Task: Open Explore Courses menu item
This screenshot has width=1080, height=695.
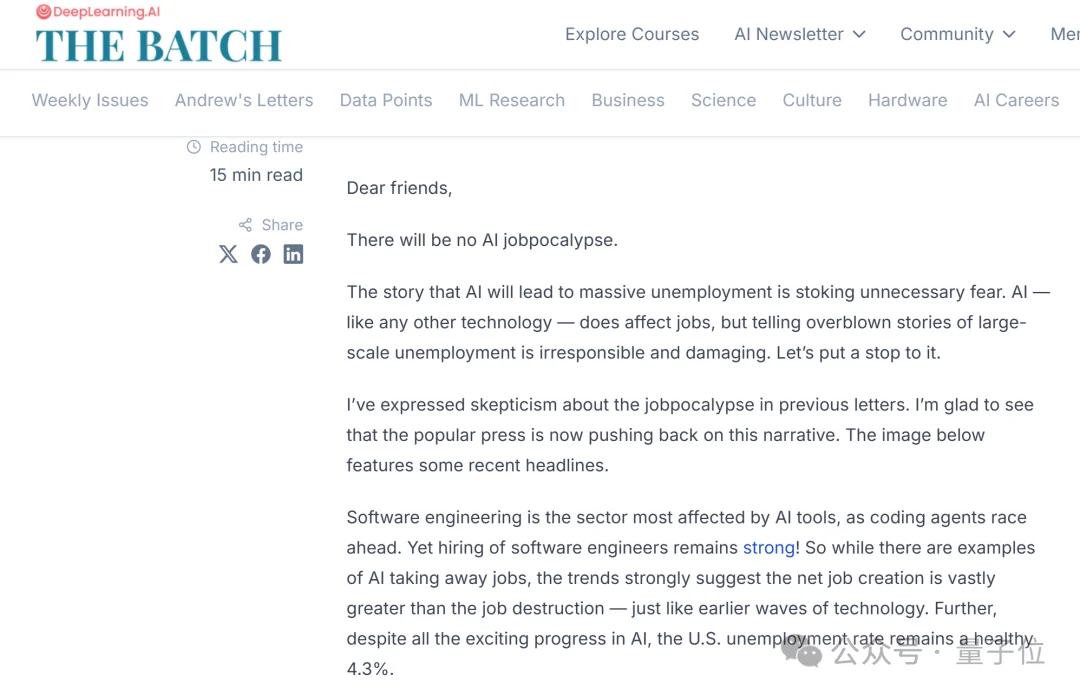Action: [632, 34]
